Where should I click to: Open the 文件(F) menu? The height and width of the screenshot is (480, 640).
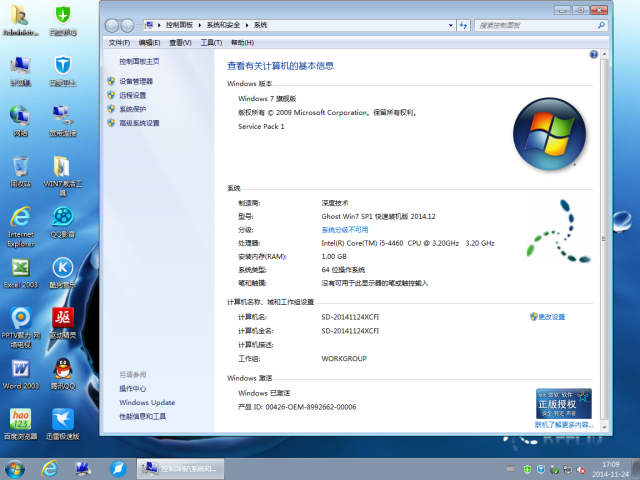click(x=119, y=43)
